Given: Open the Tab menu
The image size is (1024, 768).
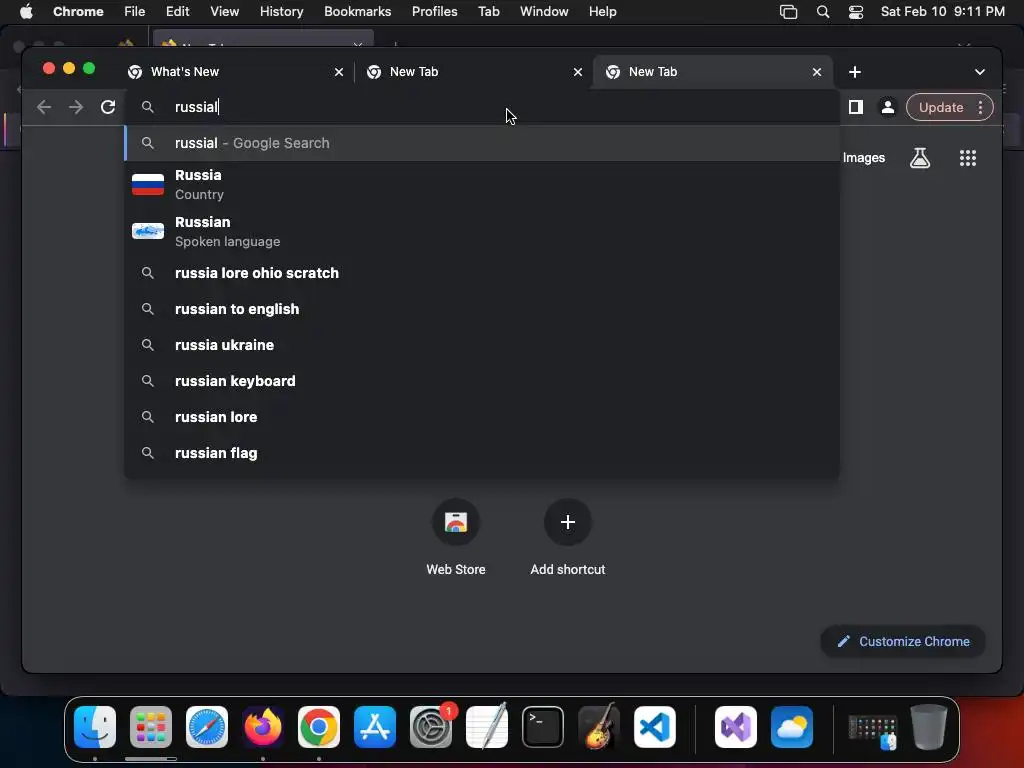Looking at the screenshot, I should click(x=488, y=12).
